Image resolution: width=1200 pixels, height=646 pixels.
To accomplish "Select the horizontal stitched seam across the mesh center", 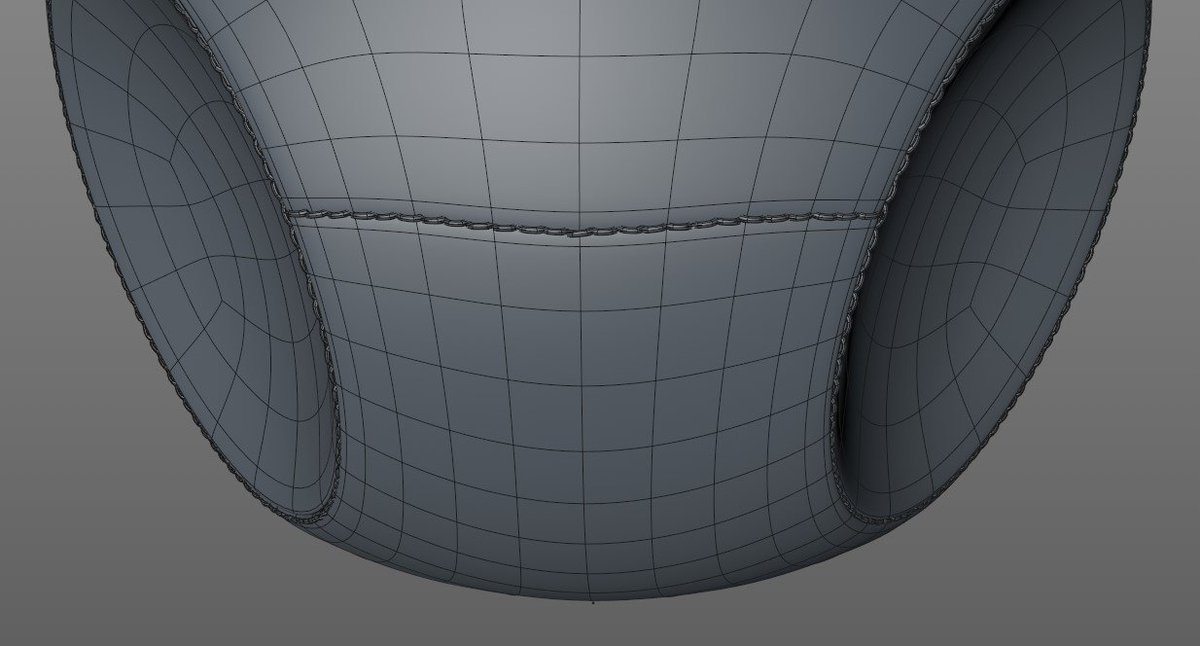I will tap(587, 221).
